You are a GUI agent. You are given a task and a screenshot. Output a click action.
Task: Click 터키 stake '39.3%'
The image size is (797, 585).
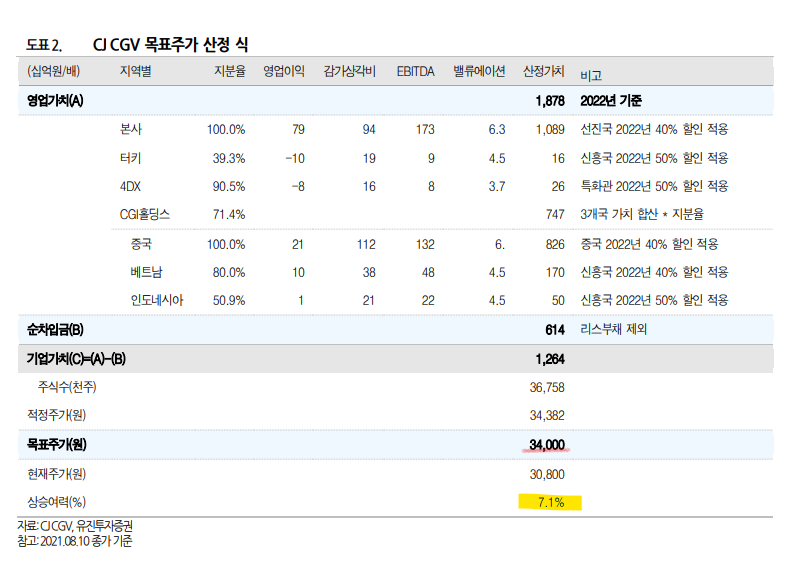point(229,159)
